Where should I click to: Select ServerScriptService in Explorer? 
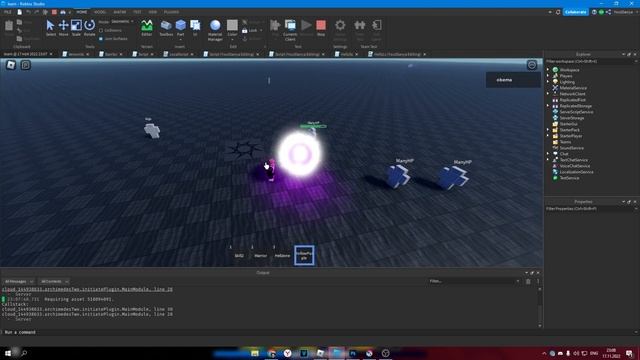pos(576,112)
